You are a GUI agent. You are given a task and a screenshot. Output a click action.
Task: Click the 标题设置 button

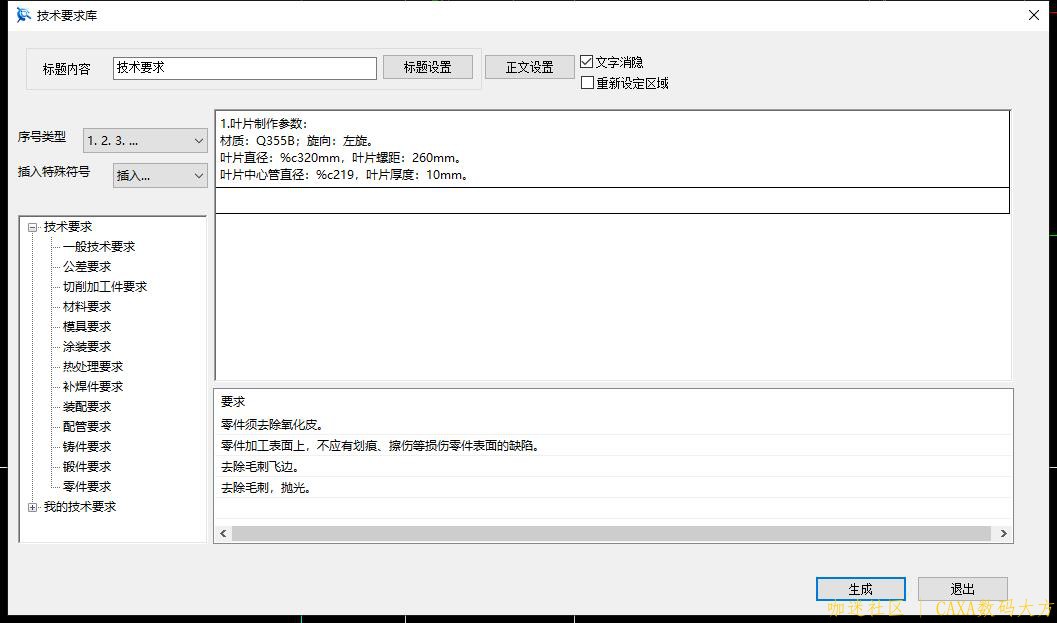[x=427, y=67]
